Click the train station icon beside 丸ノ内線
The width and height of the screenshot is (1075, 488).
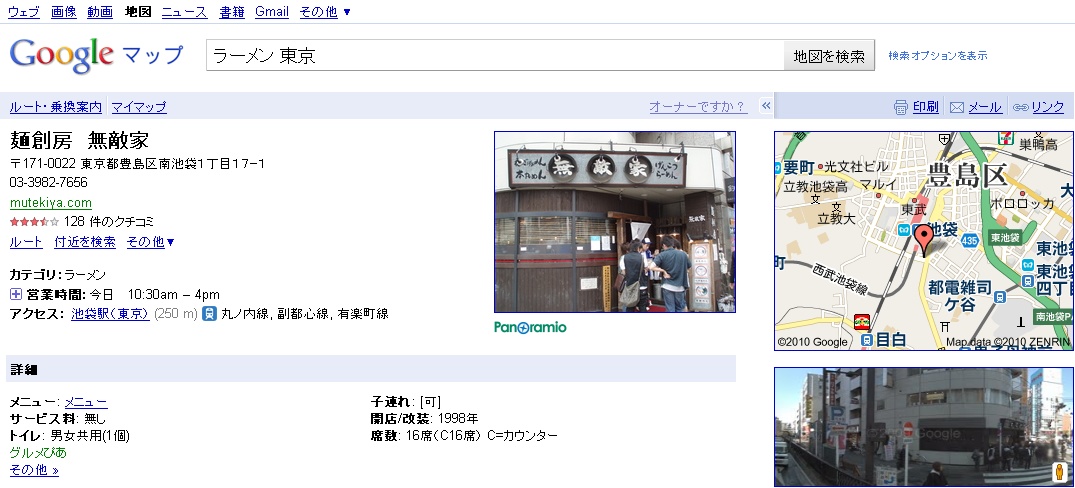[x=210, y=314]
